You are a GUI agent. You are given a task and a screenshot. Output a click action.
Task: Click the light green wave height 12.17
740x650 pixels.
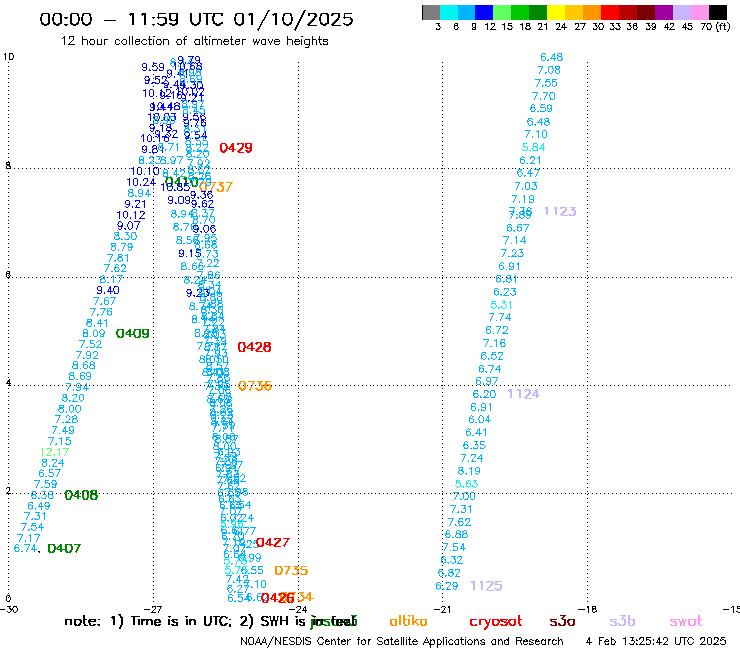coord(54,452)
